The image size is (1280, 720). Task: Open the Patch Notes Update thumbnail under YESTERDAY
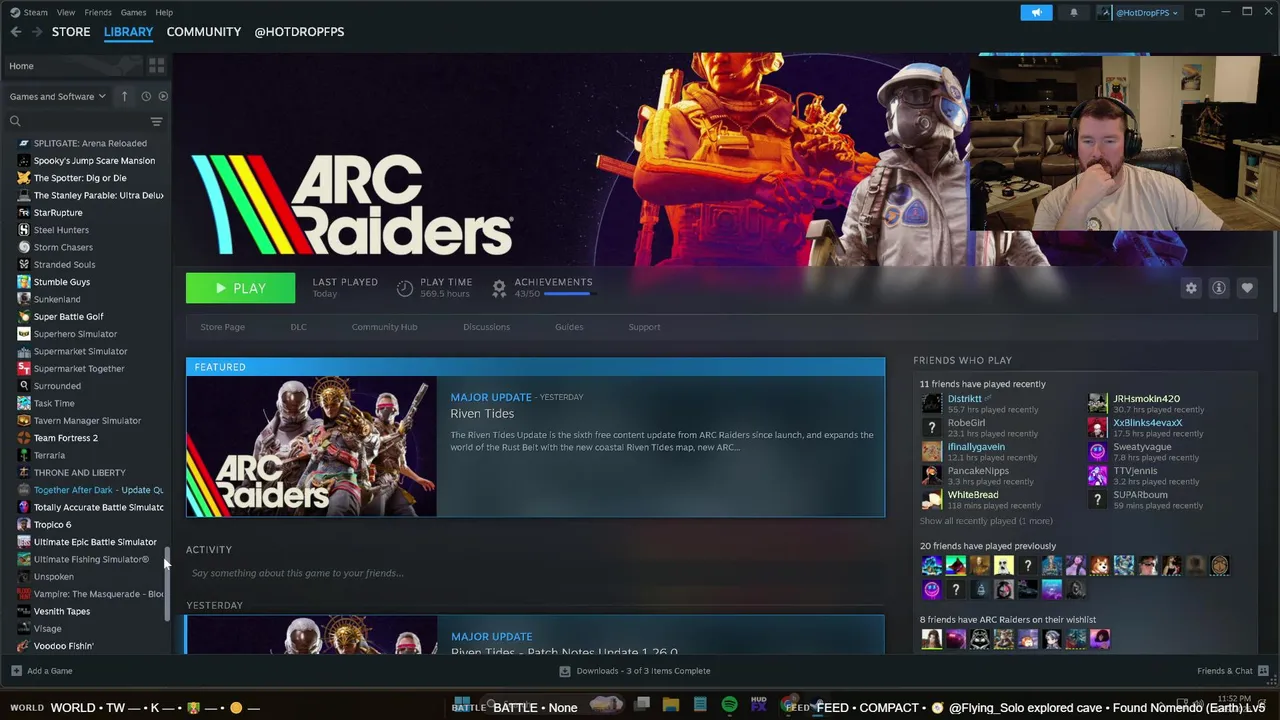[311, 636]
